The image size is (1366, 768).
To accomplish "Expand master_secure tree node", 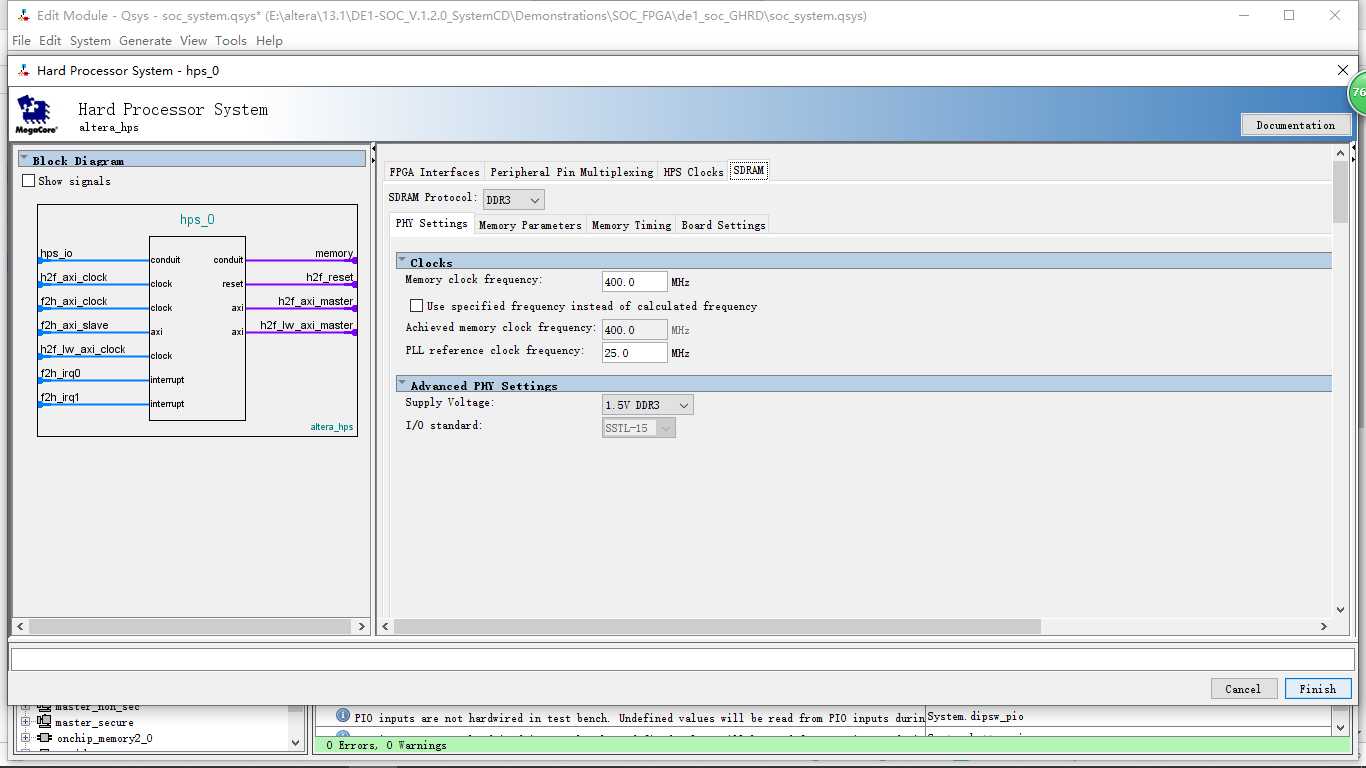I will click(x=27, y=722).
